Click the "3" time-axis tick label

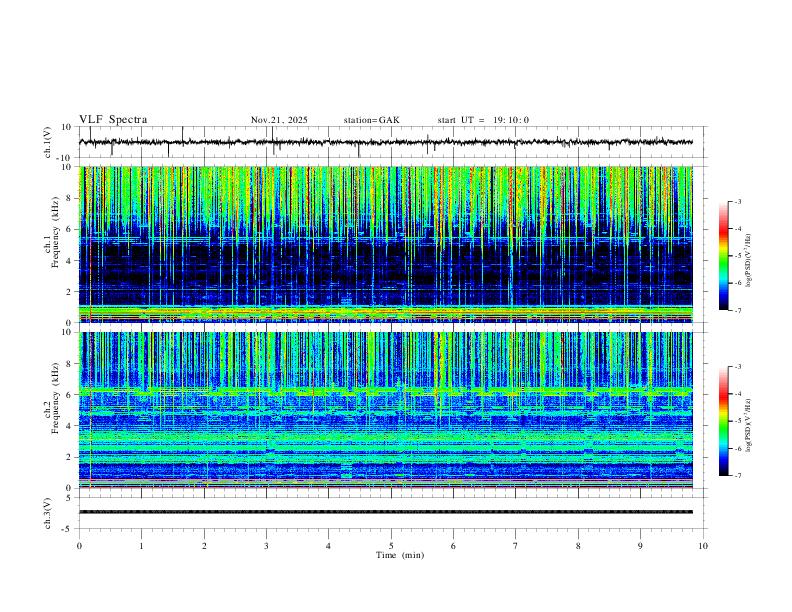click(266, 546)
